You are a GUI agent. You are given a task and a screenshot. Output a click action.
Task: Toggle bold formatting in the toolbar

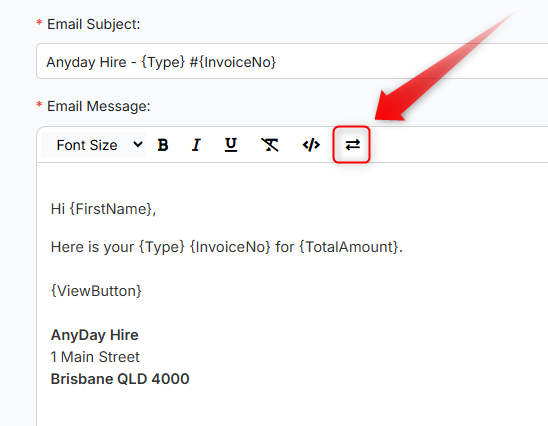163,145
